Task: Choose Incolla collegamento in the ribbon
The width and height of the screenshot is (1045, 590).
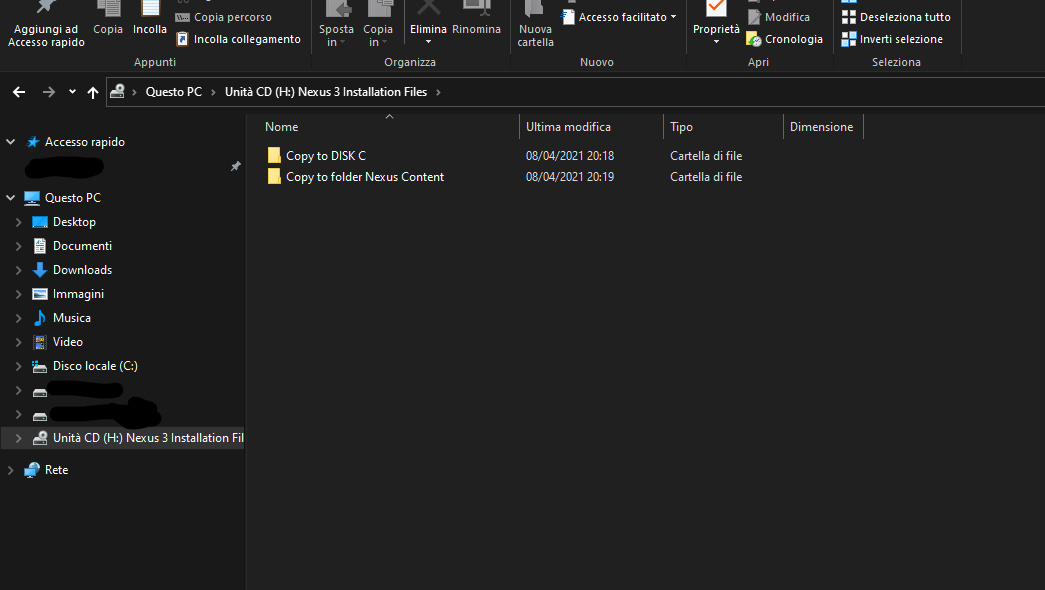Action: (x=238, y=39)
